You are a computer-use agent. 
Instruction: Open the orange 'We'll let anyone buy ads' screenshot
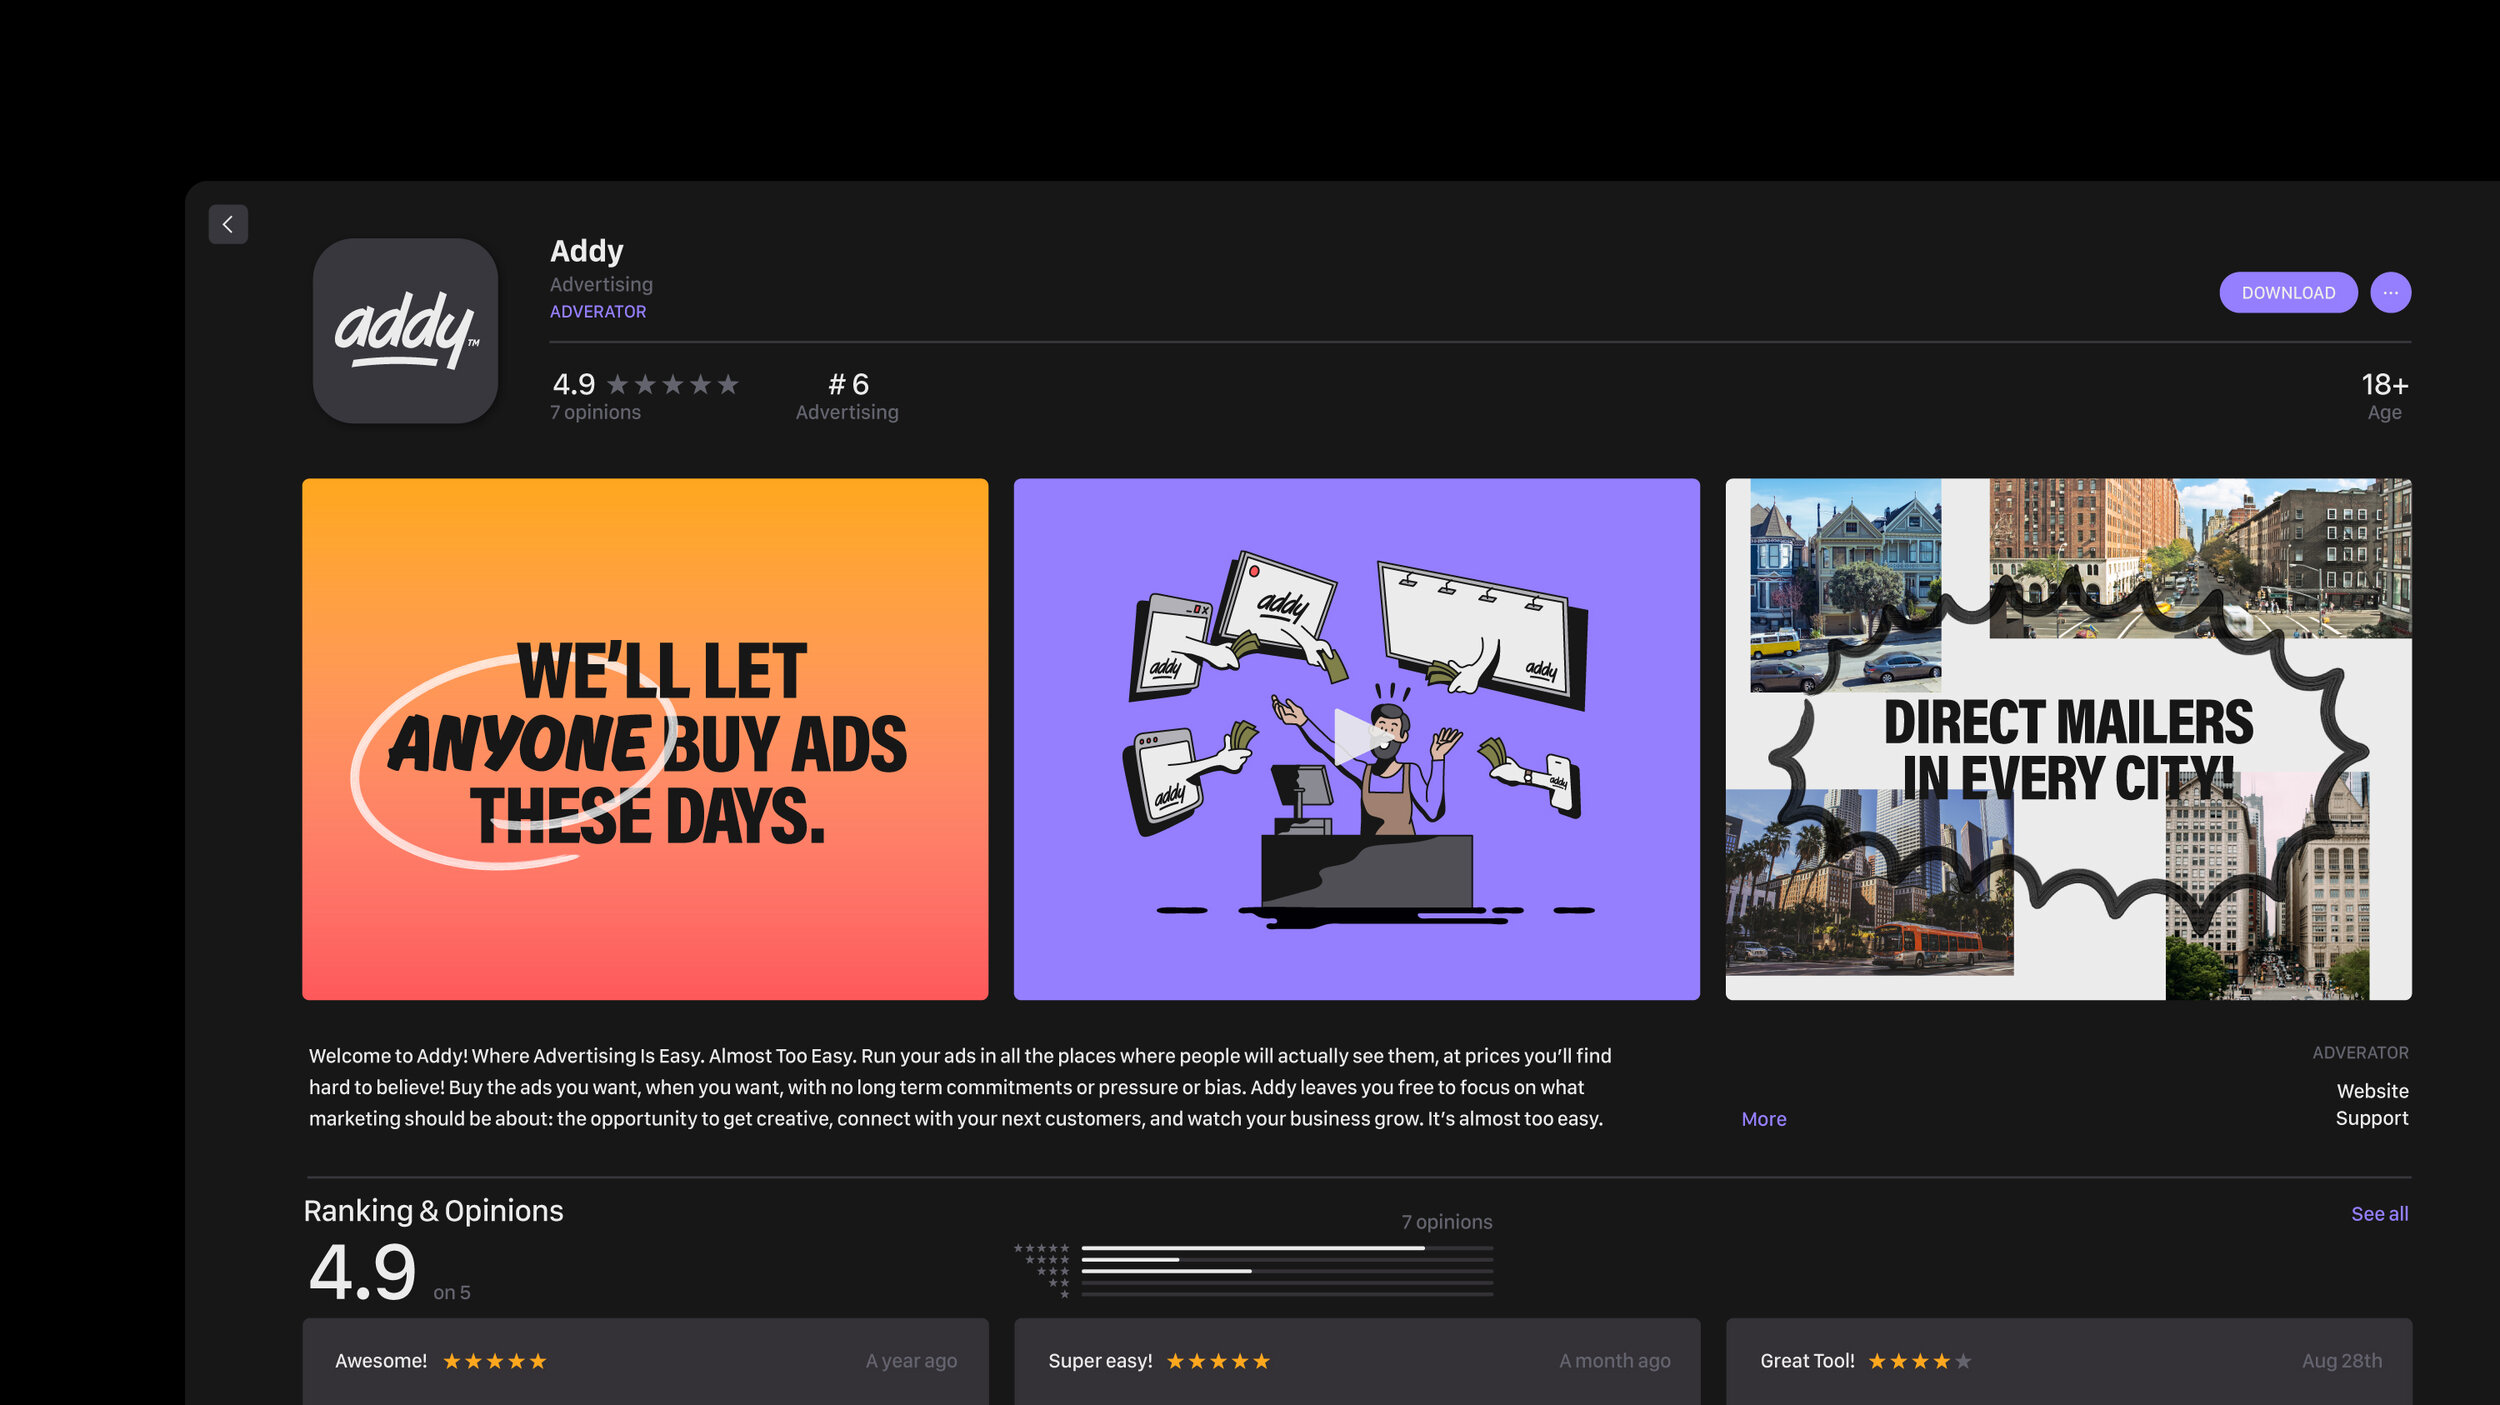645,738
